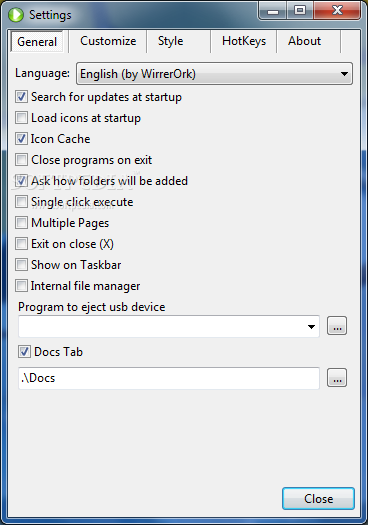This screenshot has width=368, height=525.
Task: Disable Search for updates at startup
Action: (x=21, y=97)
